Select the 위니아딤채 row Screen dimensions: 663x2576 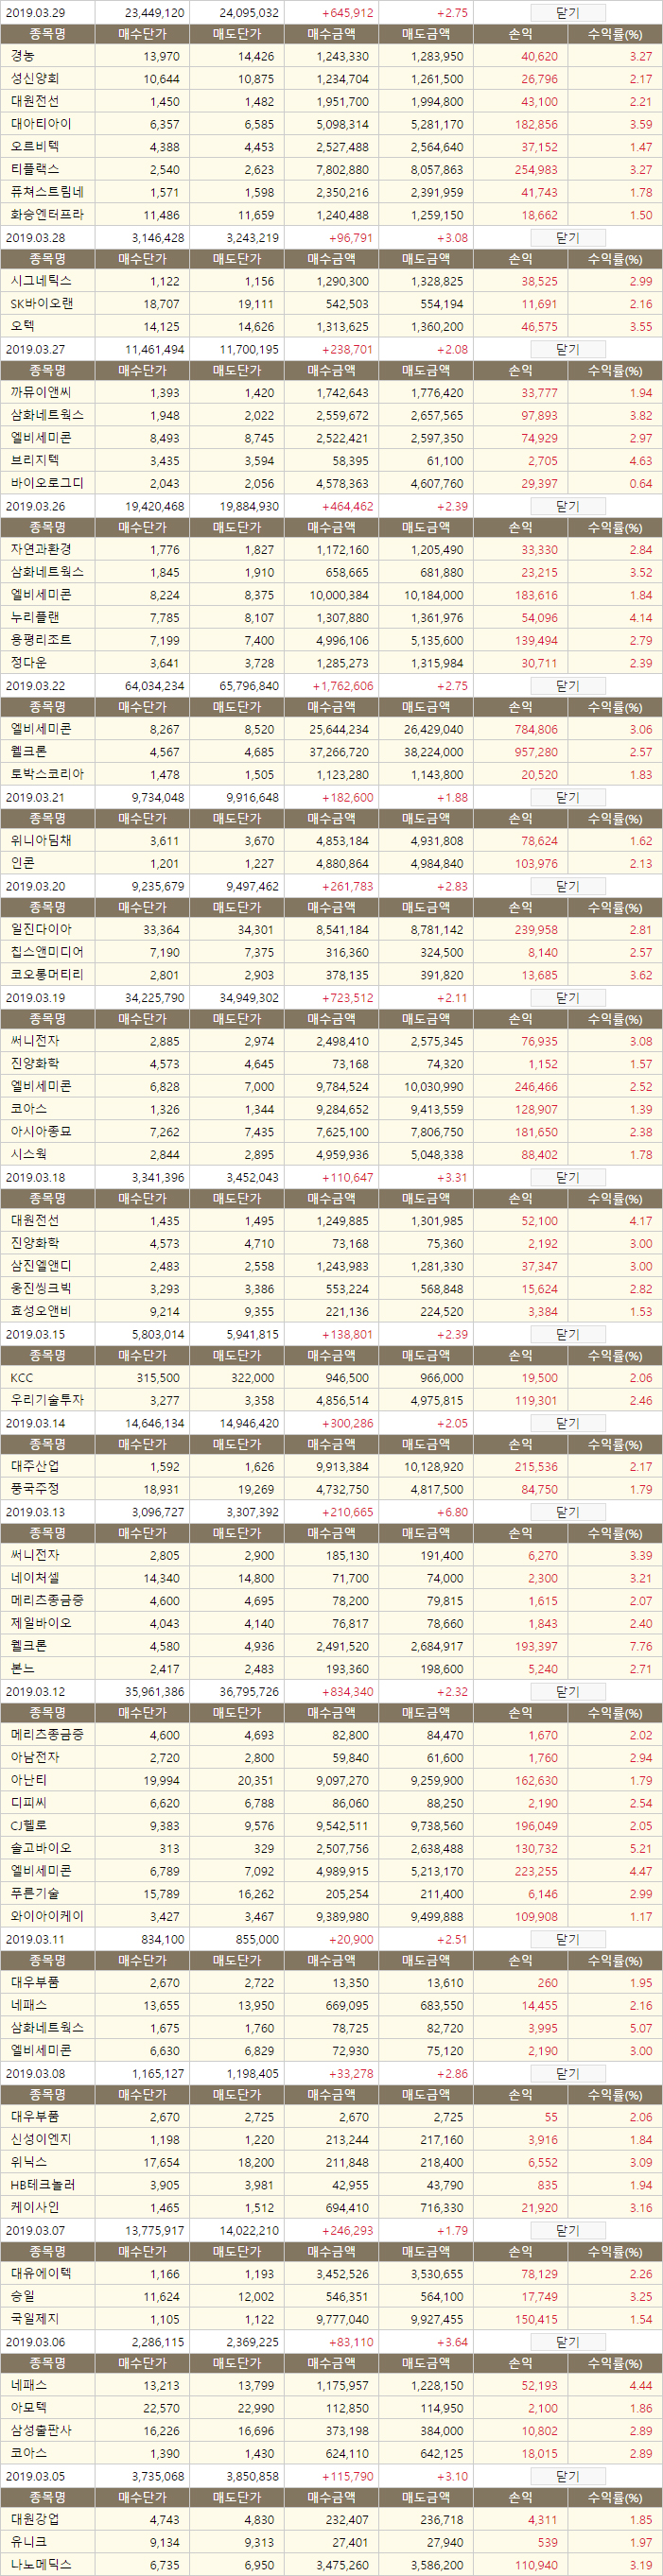(331, 841)
